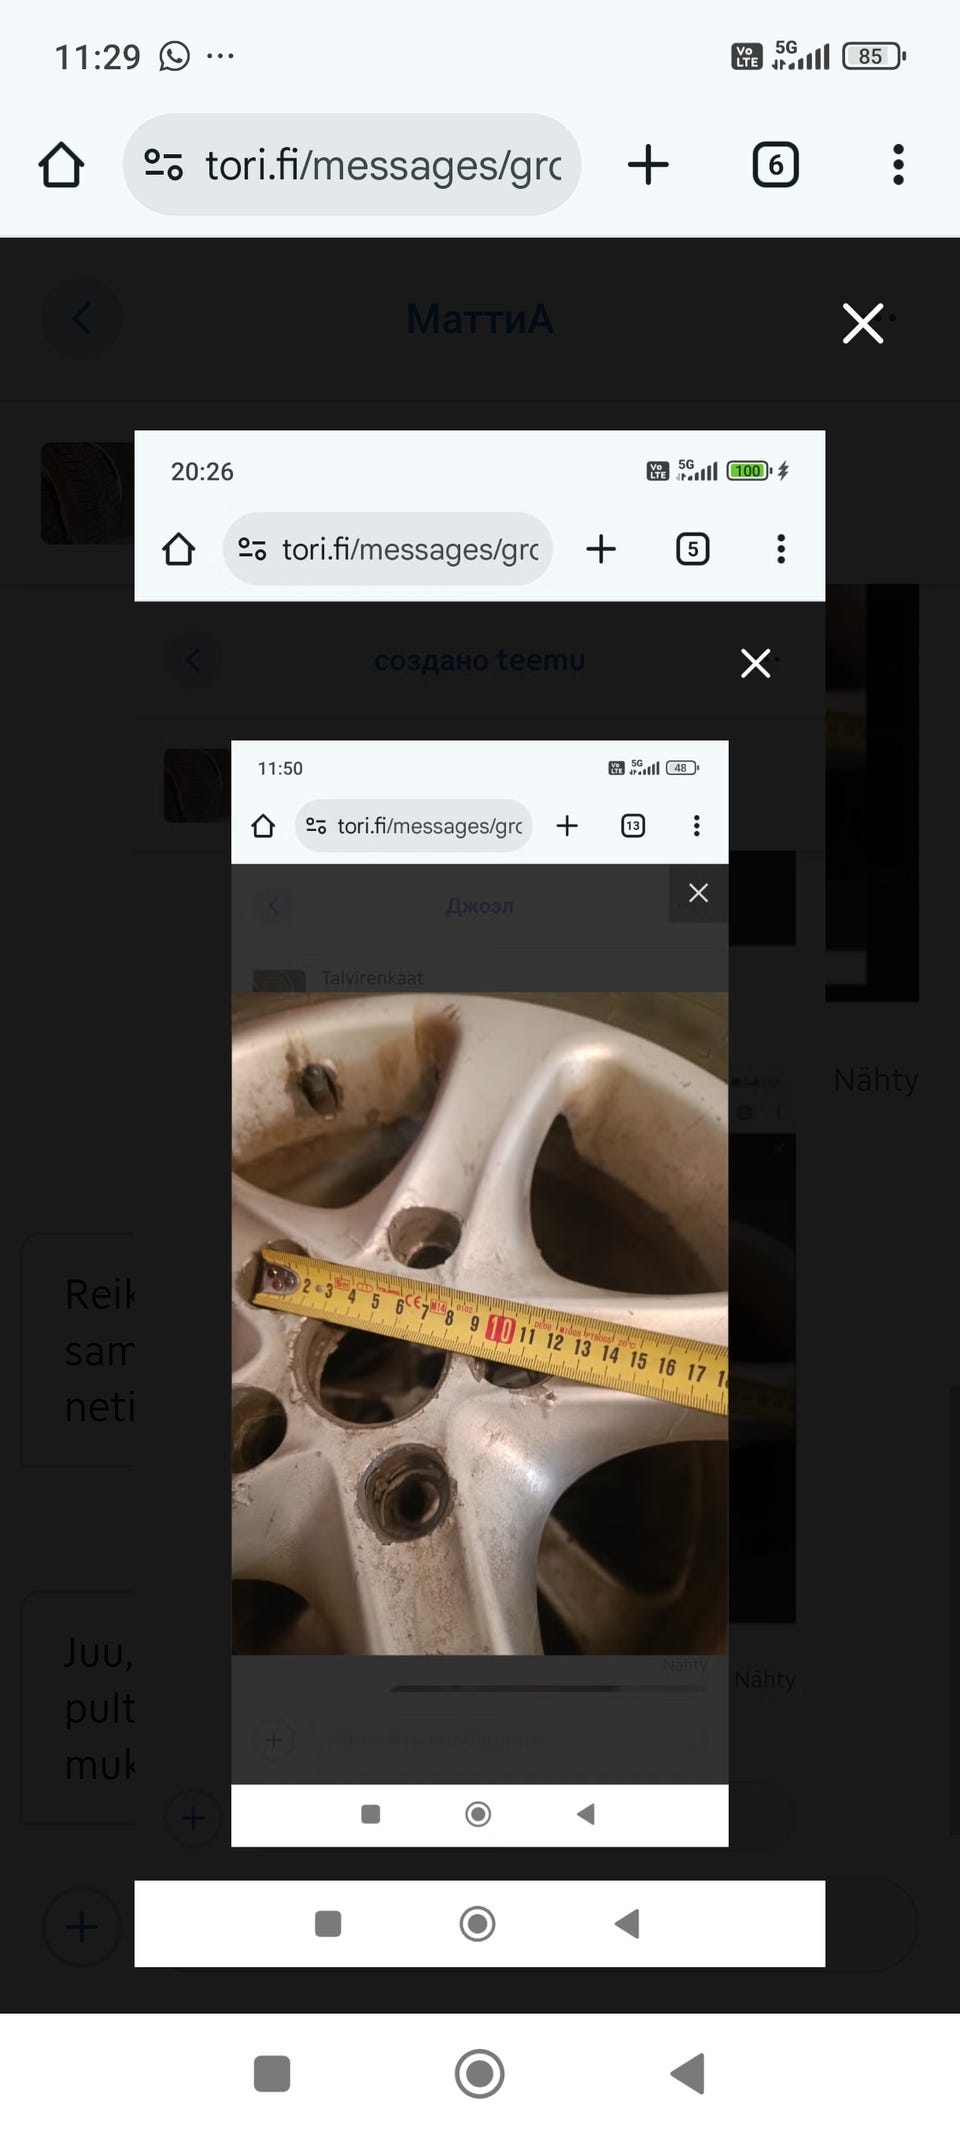Tap the Android recent apps square at the screen bottom
Screen dimensions: 960x2134
(272, 2074)
